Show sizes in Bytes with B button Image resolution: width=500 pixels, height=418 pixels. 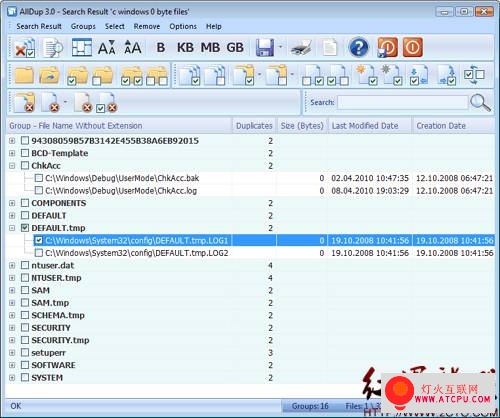pyautogui.click(x=161, y=48)
